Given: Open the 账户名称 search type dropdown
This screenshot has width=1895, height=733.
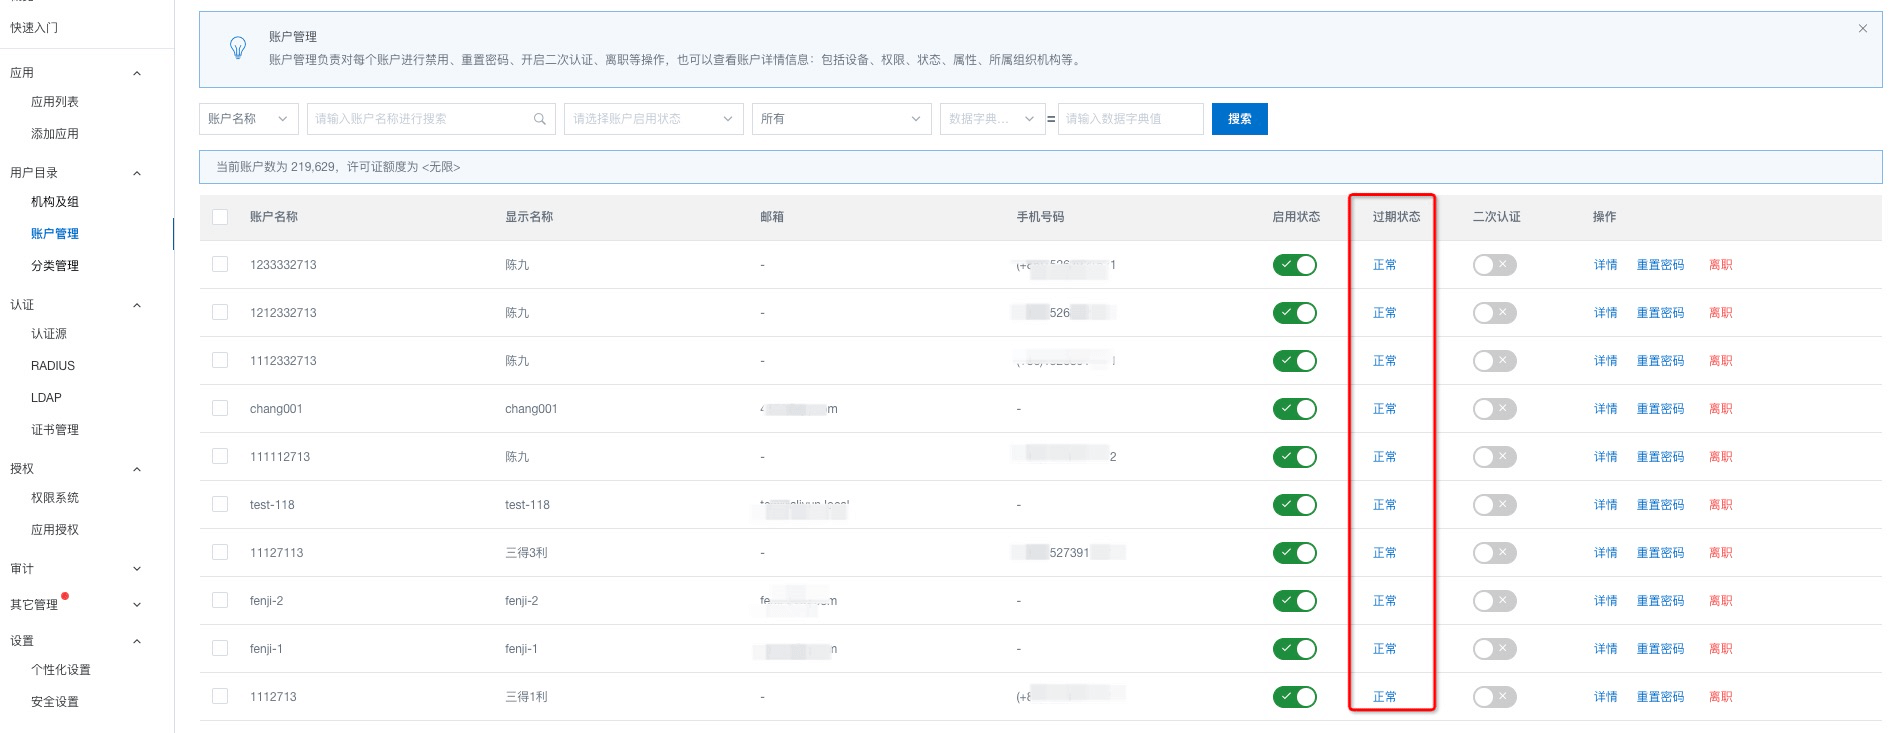Looking at the screenshot, I should click(248, 119).
